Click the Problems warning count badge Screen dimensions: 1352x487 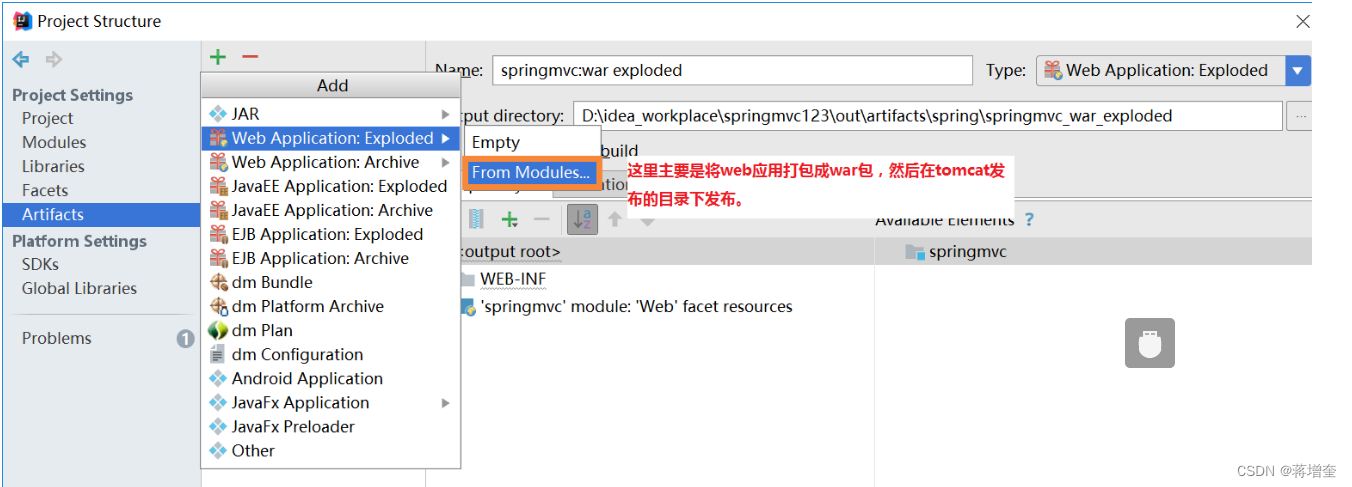tap(185, 339)
